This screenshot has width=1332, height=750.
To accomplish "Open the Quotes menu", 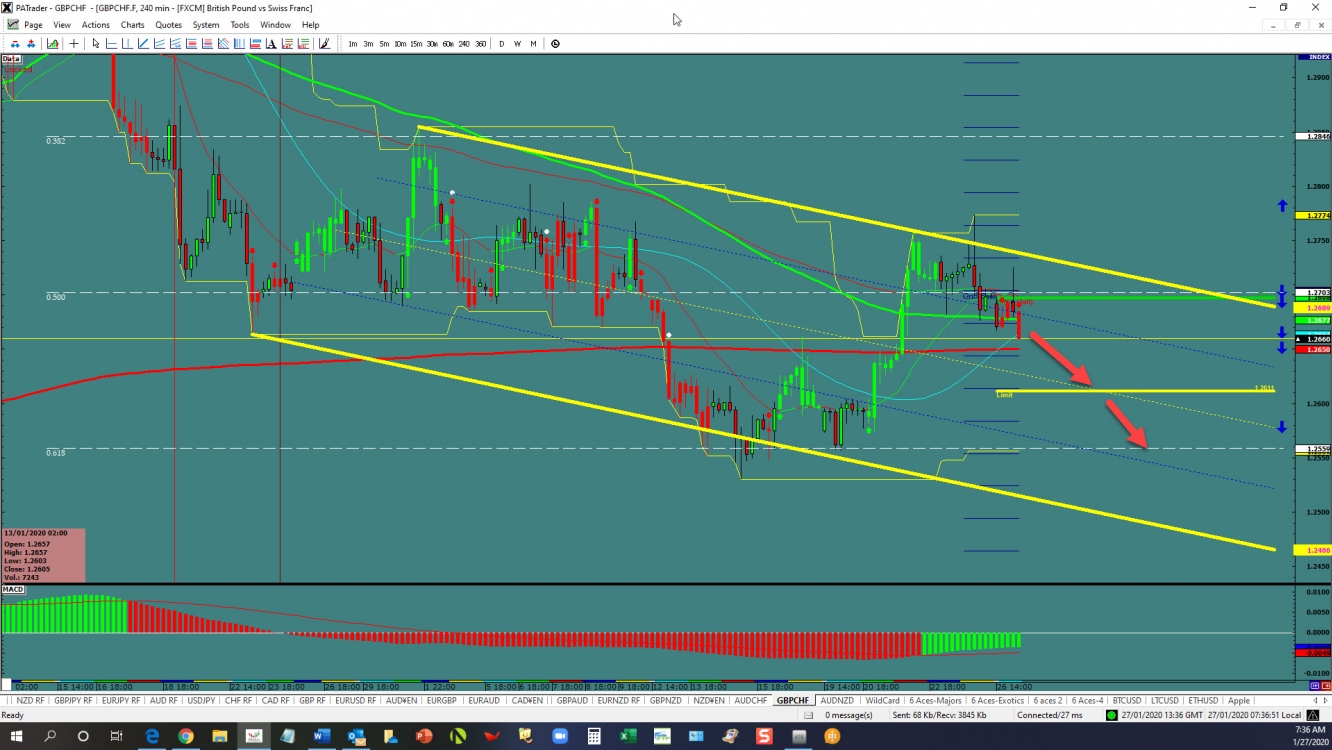I will click(169, 25).
